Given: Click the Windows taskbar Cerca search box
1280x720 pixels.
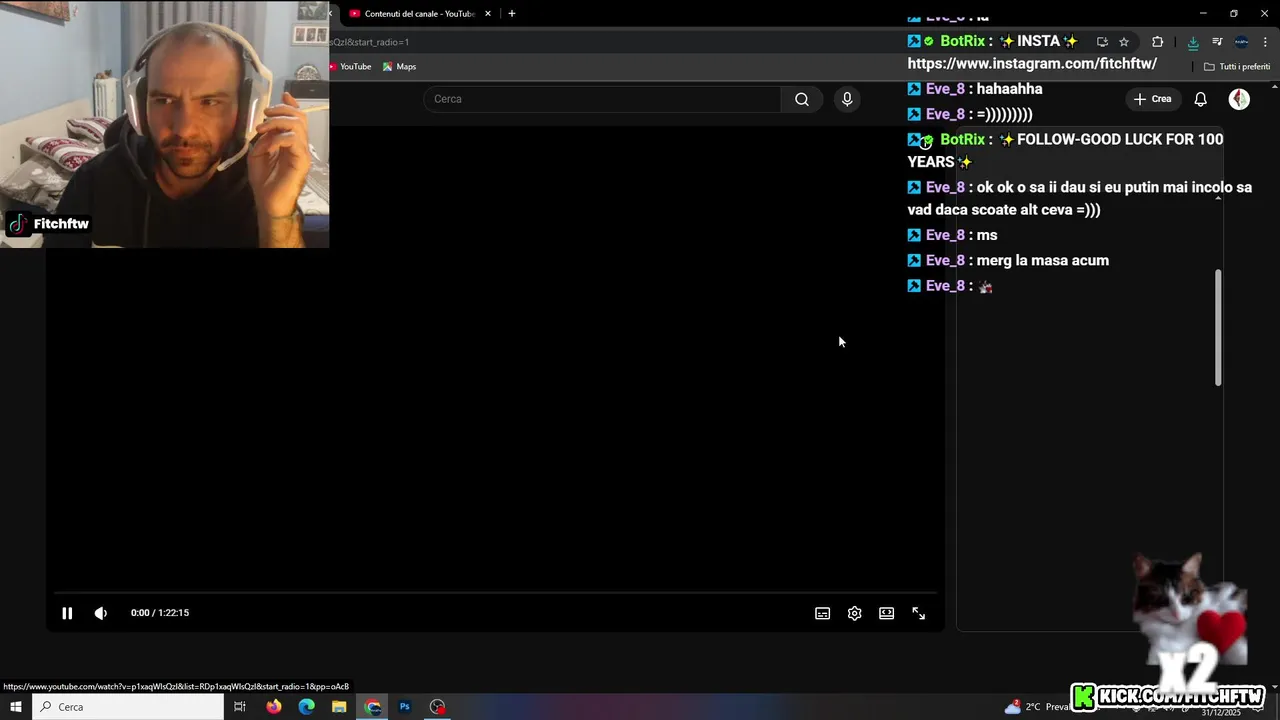Looking at the screenshot, I should (x=128, y=707).
